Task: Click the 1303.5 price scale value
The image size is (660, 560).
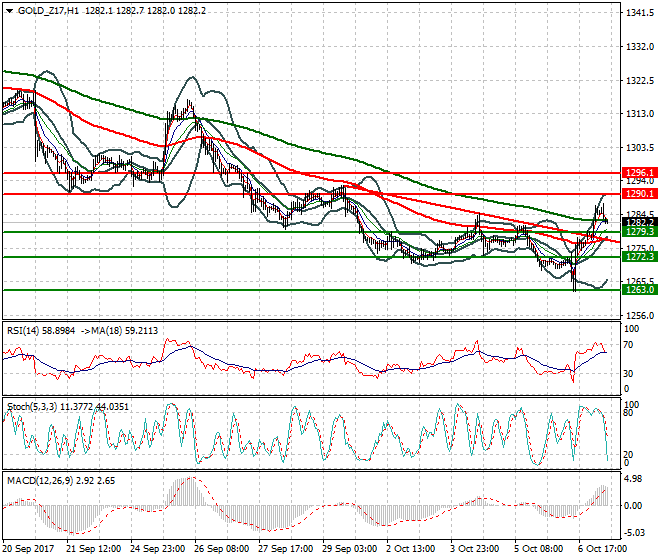Action: point(640,147)
